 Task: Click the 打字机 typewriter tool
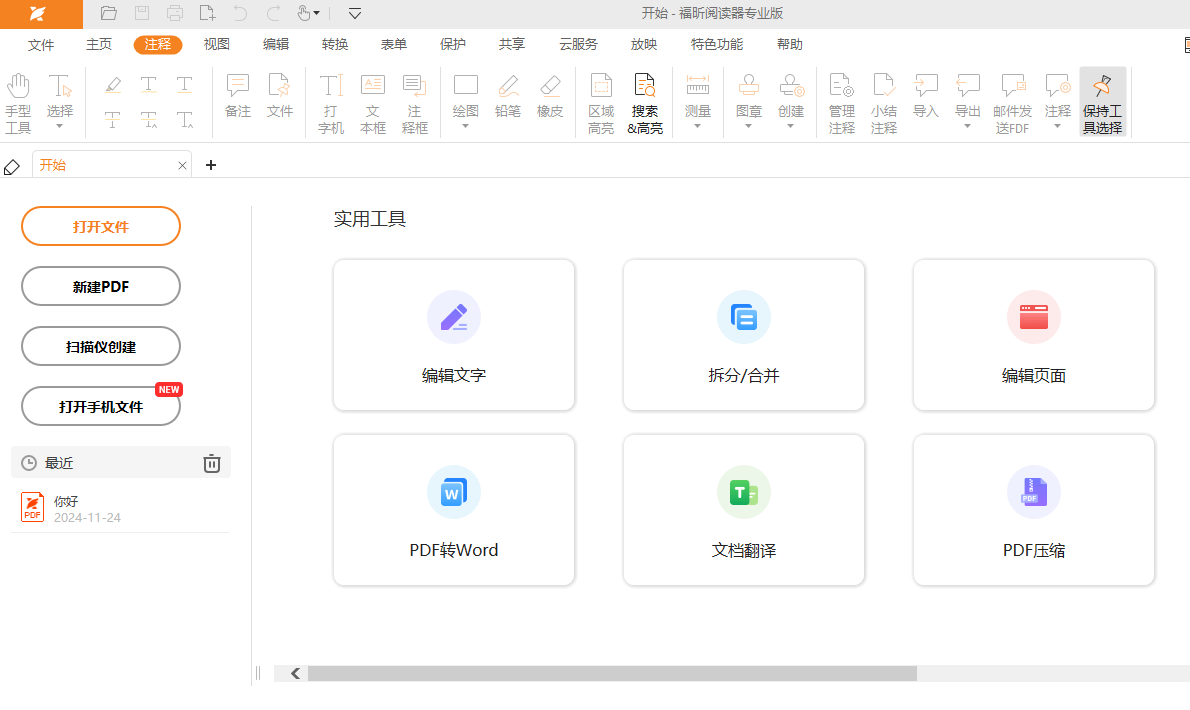coord(331,102)
